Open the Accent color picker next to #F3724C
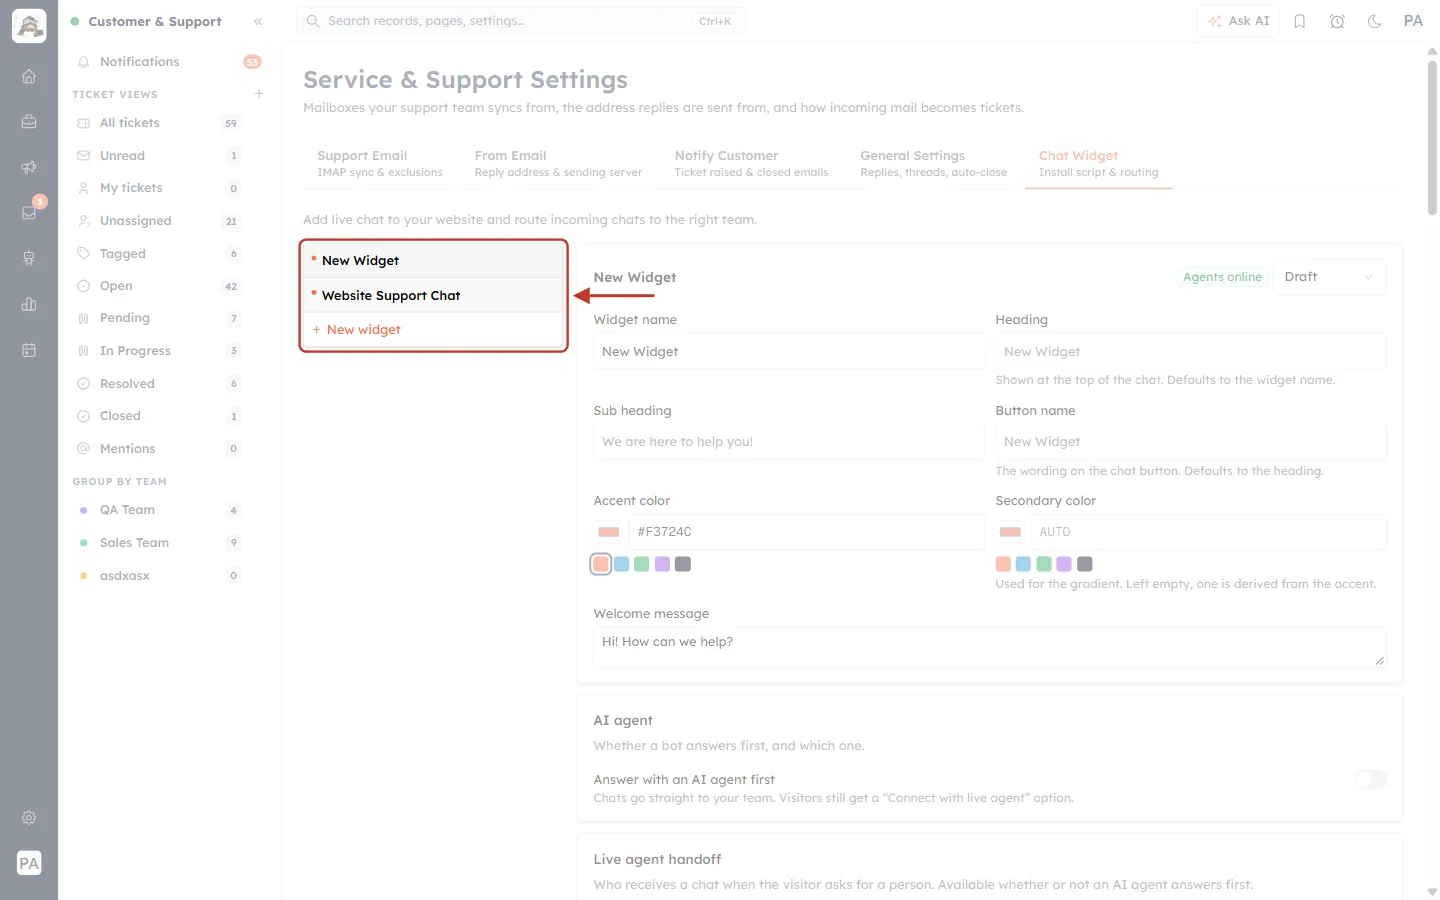 [608, 532]
